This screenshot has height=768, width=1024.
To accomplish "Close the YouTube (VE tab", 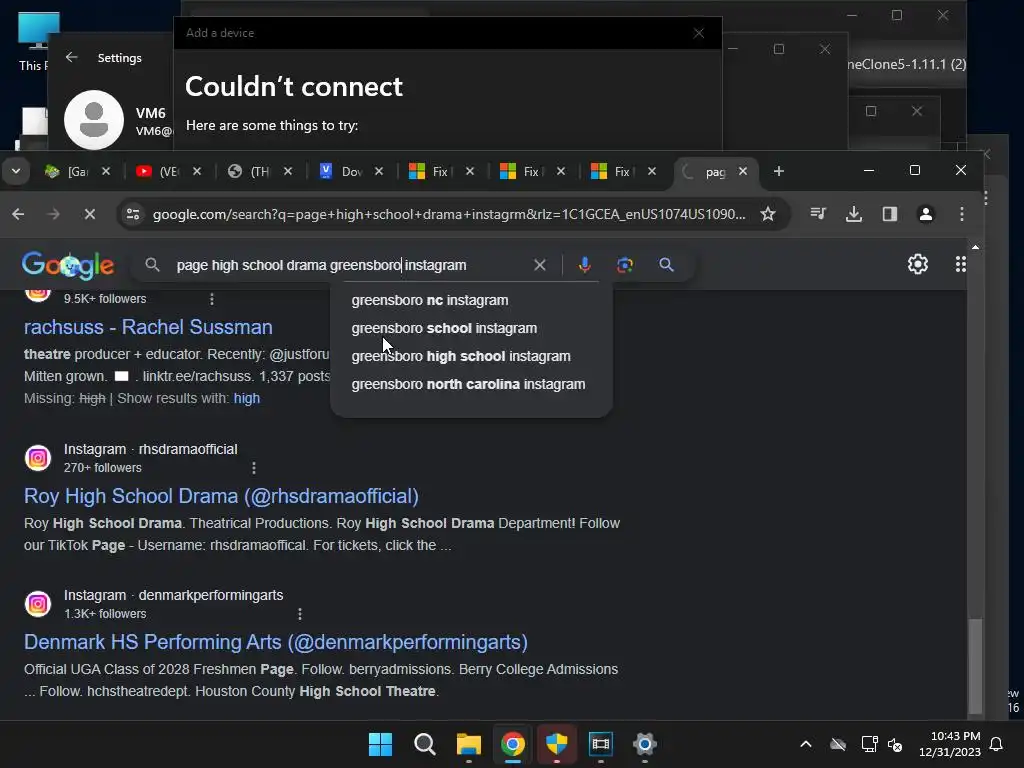I will (x=197, y=171).
